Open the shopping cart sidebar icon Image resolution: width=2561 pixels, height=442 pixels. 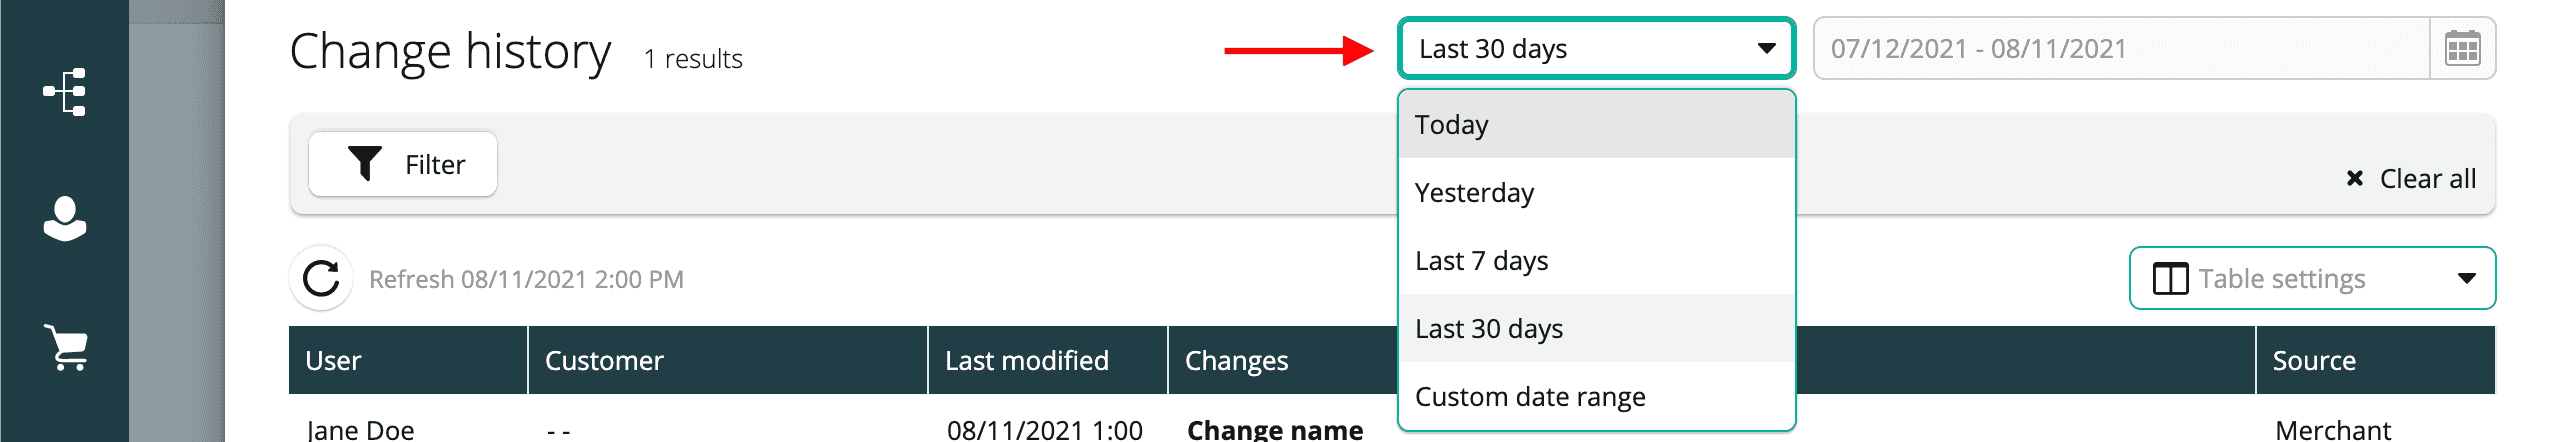[x=66, y=347]
